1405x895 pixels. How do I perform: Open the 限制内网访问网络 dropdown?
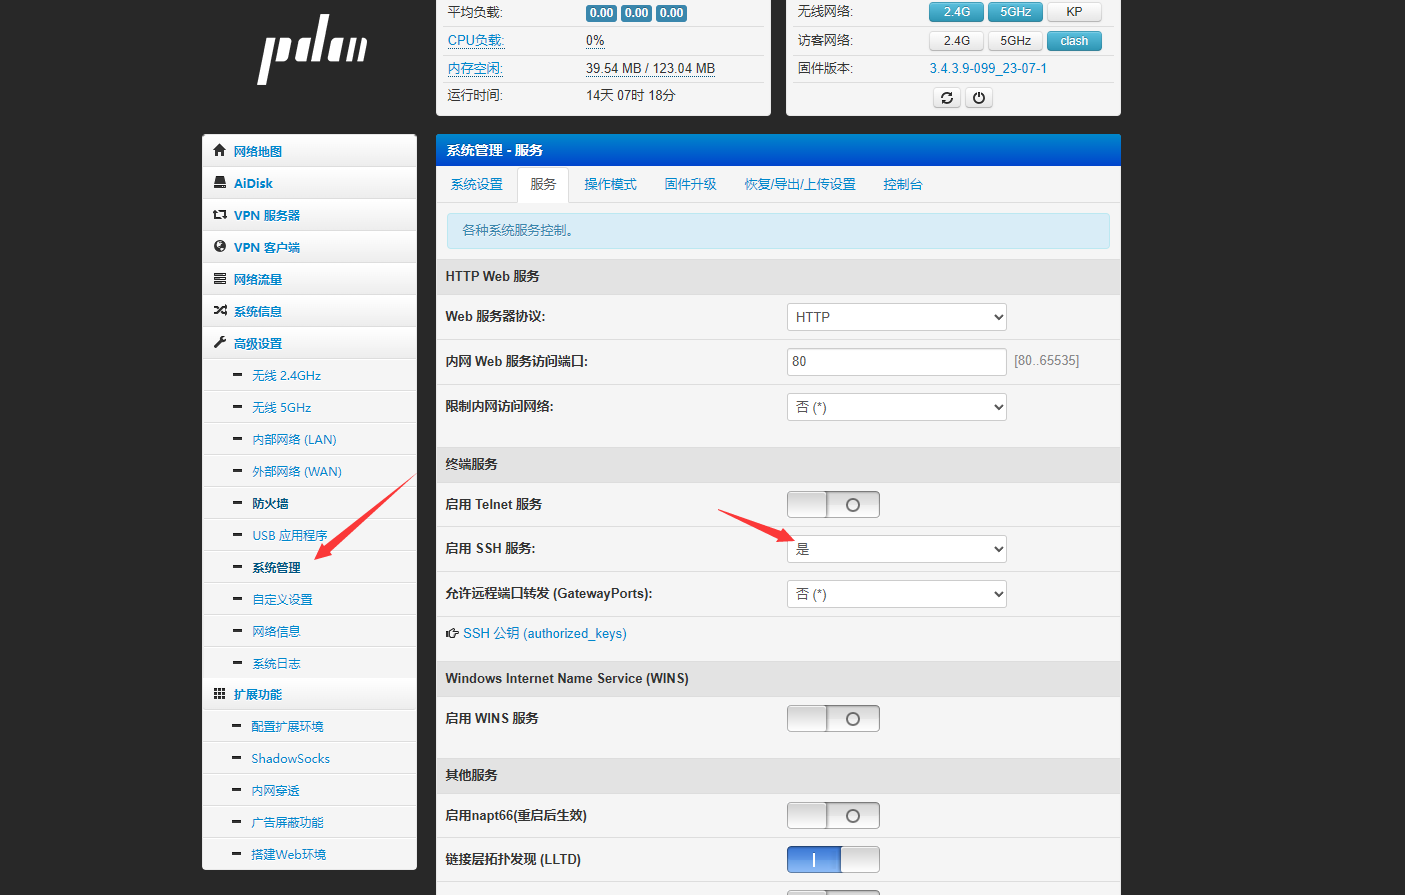click(x=896, y=407)
